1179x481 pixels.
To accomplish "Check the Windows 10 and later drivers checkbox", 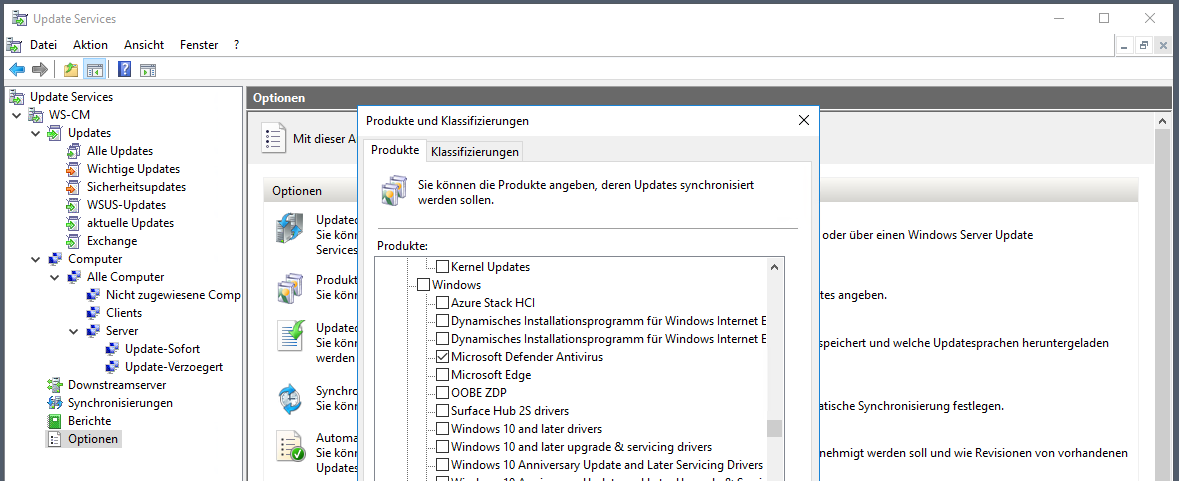I will [442, 429].
